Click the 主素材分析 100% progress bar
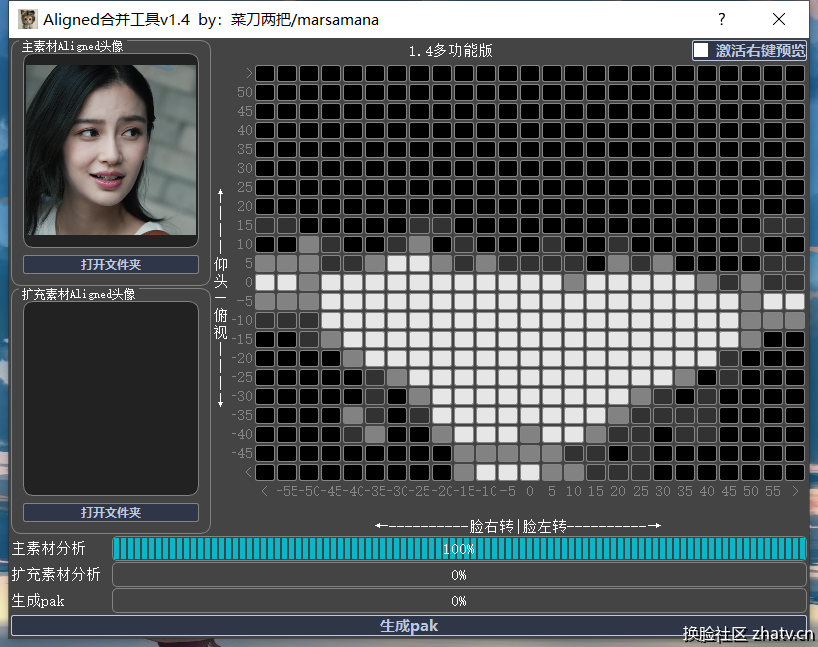The image size is (818, 647). tap(459, 549)
